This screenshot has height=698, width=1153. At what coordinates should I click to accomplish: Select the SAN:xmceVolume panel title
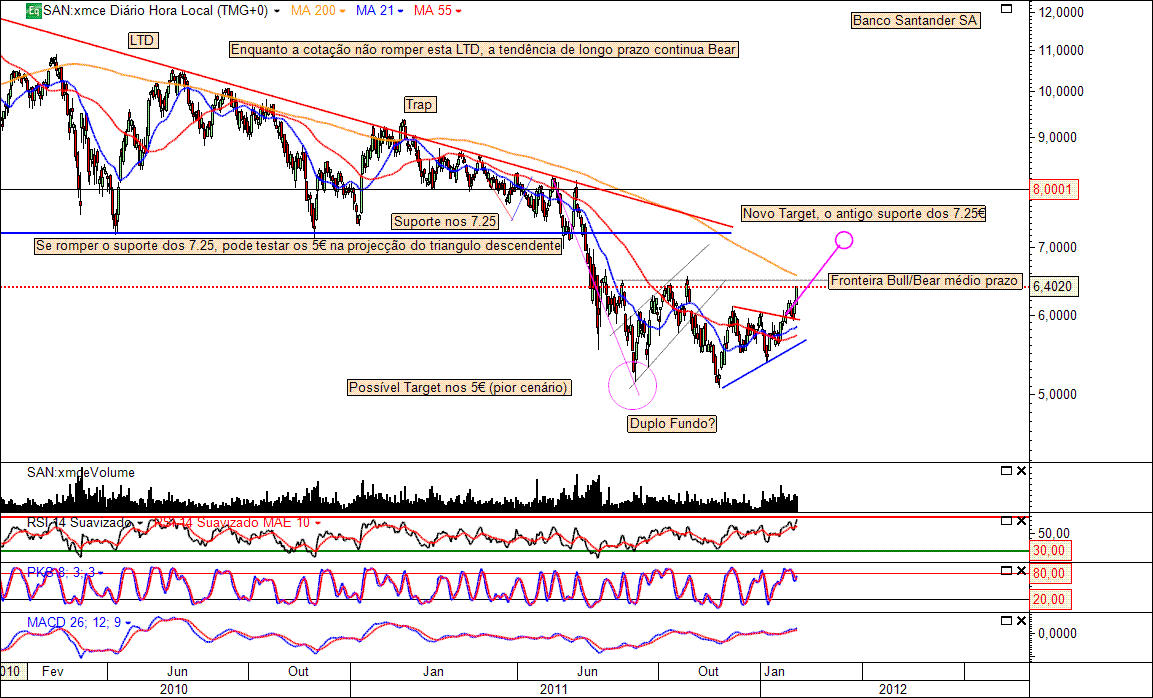81,472
